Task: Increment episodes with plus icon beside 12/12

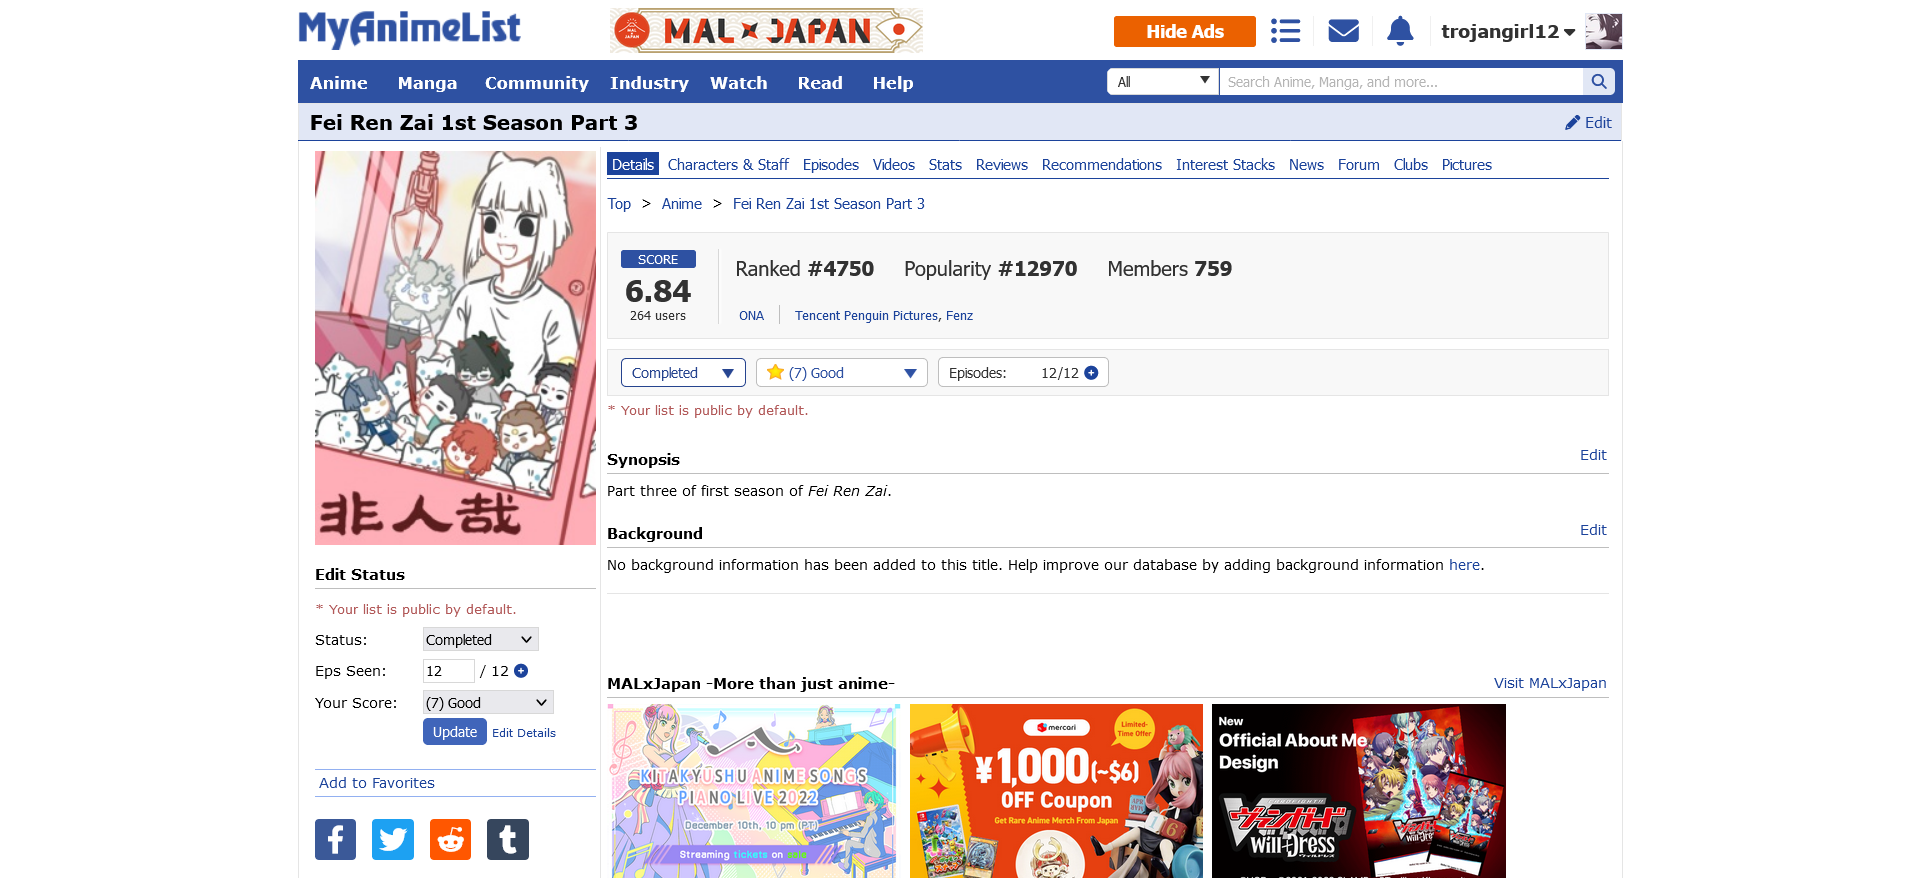Action: (x=1091, y=373)
